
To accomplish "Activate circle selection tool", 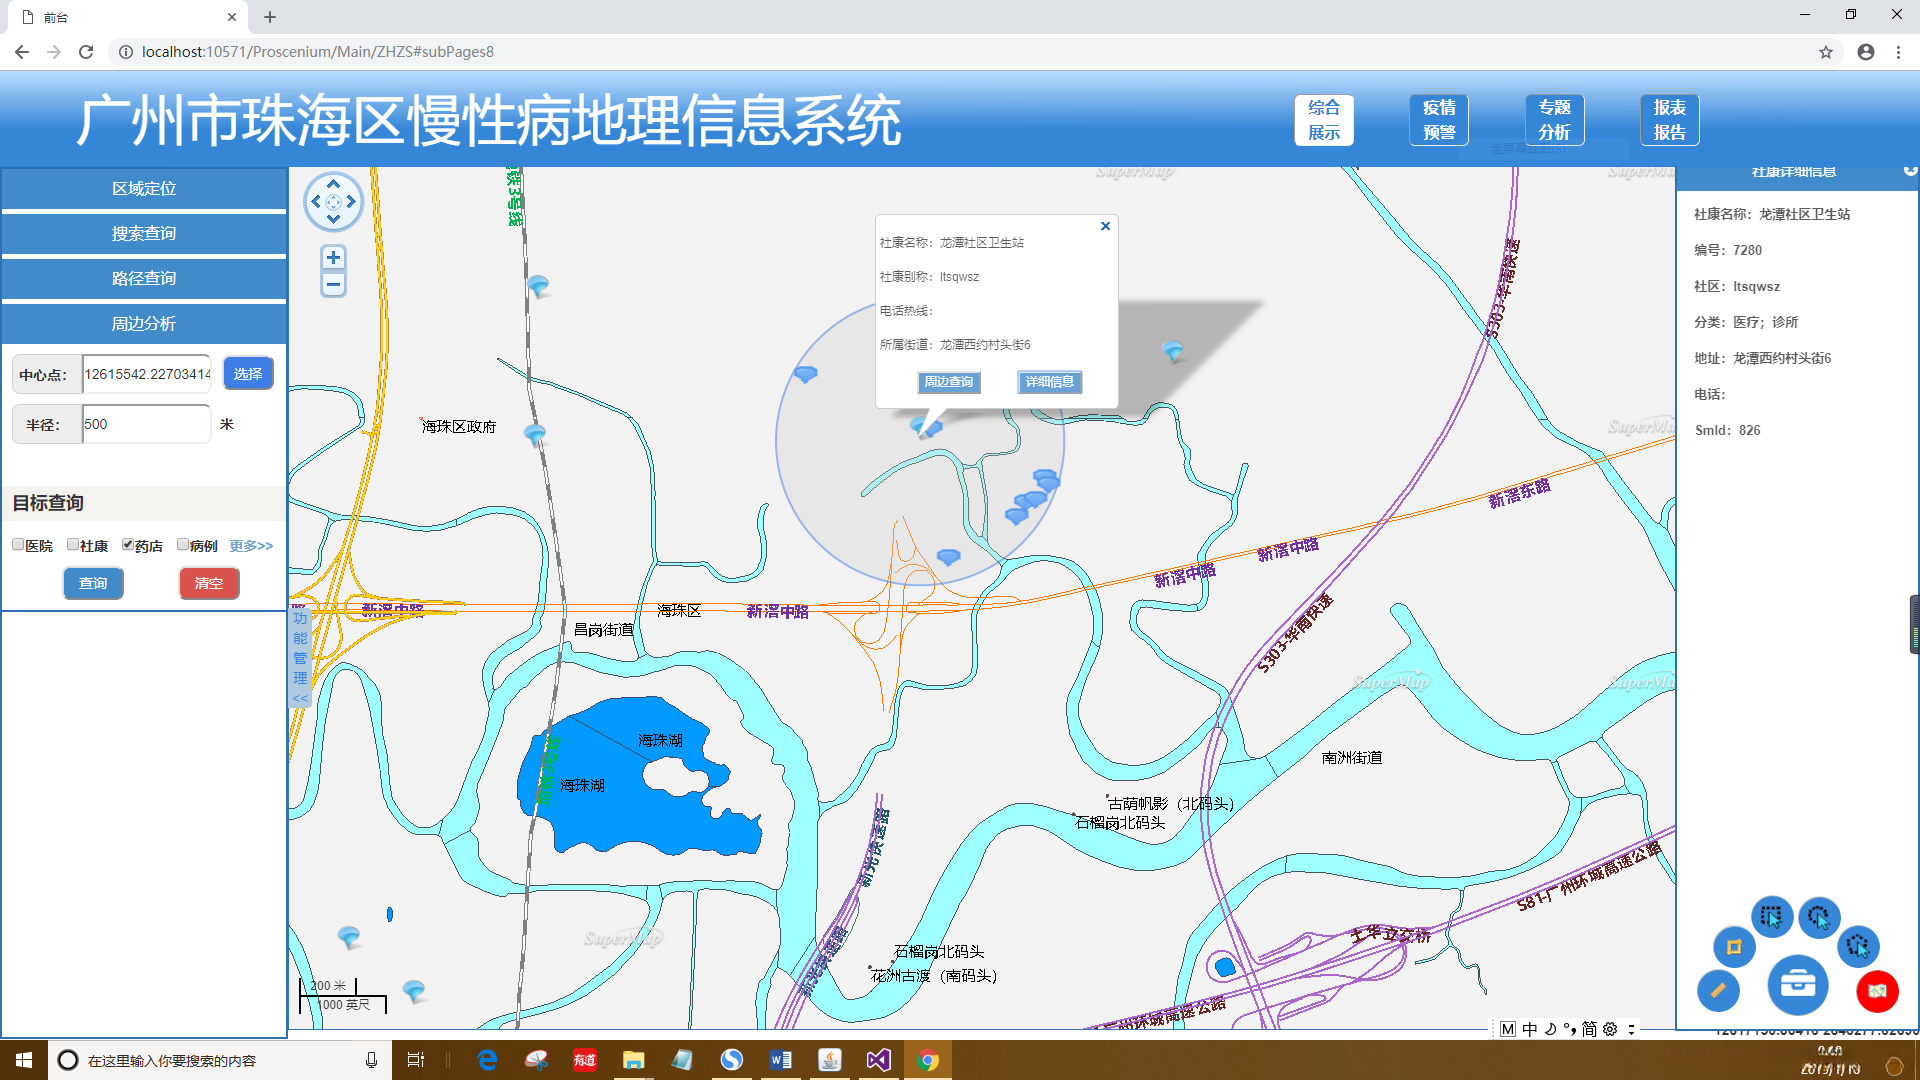I will click(1818, 916).
